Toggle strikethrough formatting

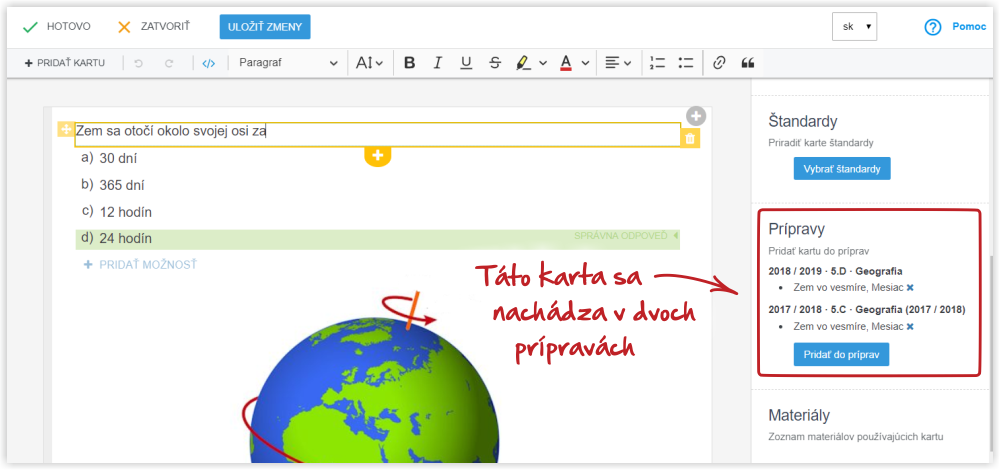pyautogui.click(x=495, y=63)
